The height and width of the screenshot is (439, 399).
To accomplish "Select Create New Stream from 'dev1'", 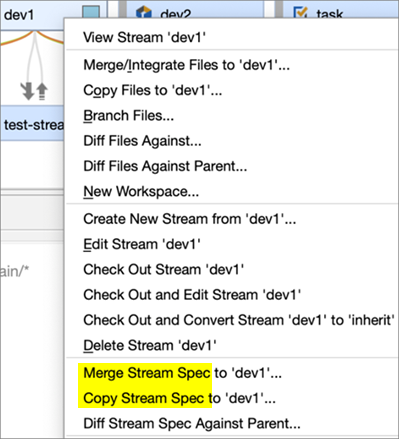I will tap(190, 219).
